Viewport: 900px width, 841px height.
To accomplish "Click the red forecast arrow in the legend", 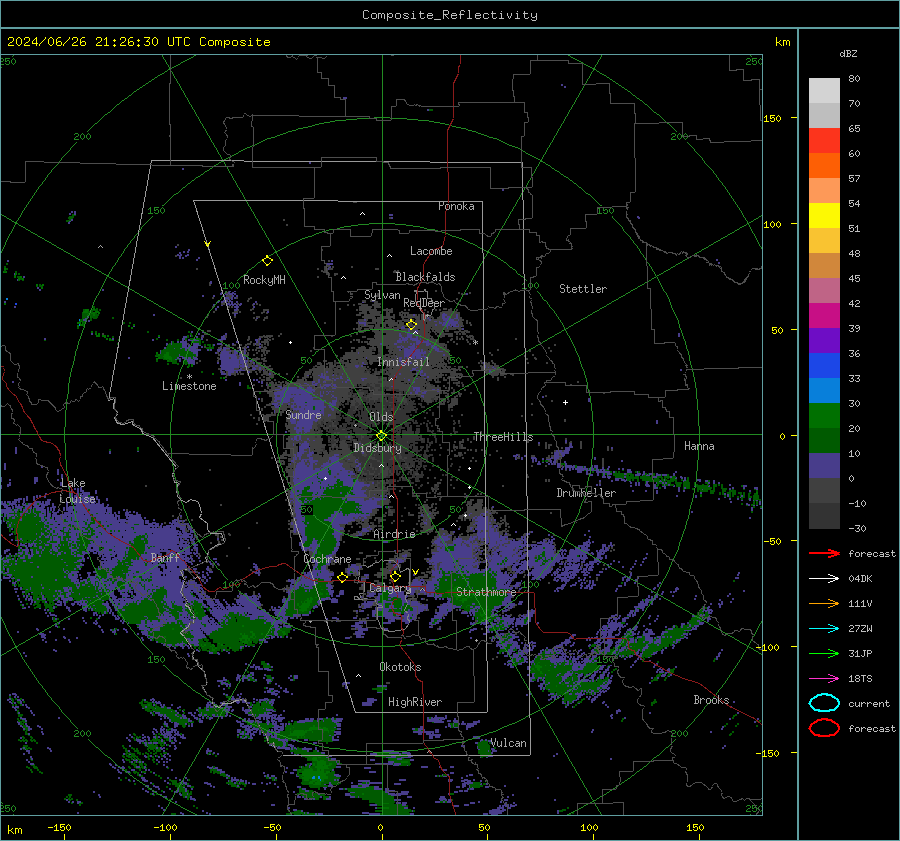I will [824, 553].
